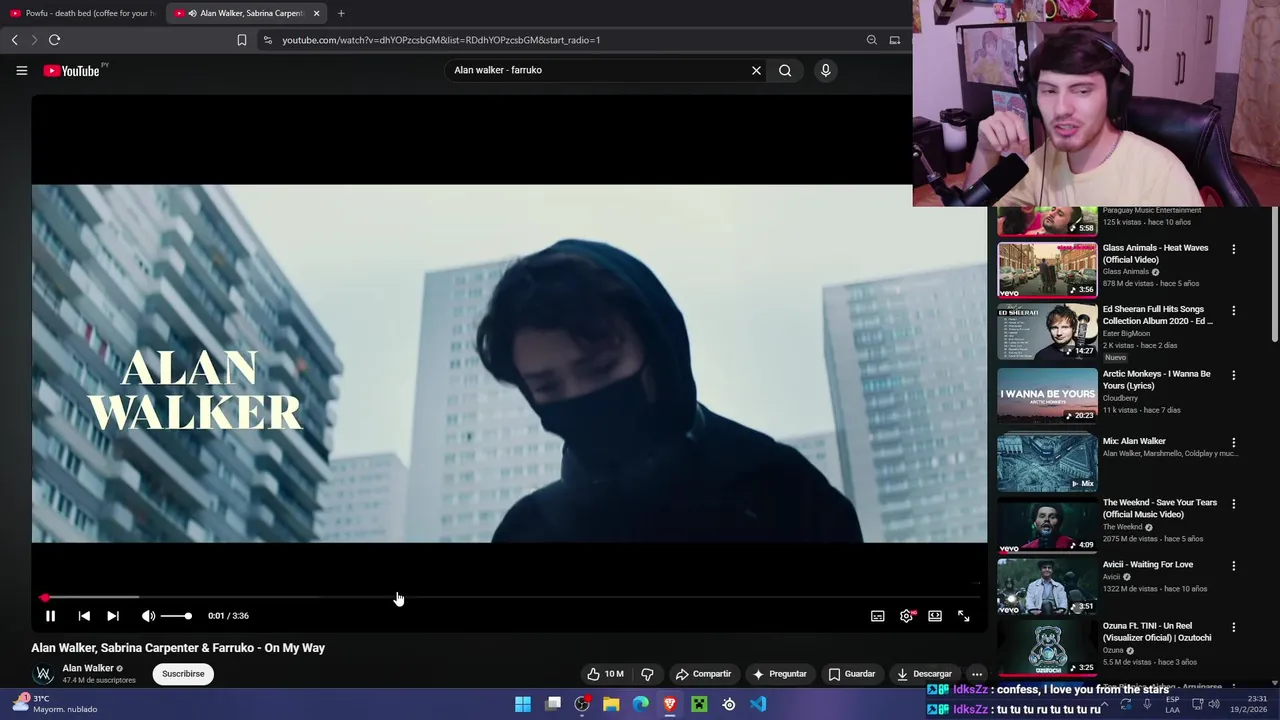
Task: Start voice search with the microphone
Action: click(825, 70)
